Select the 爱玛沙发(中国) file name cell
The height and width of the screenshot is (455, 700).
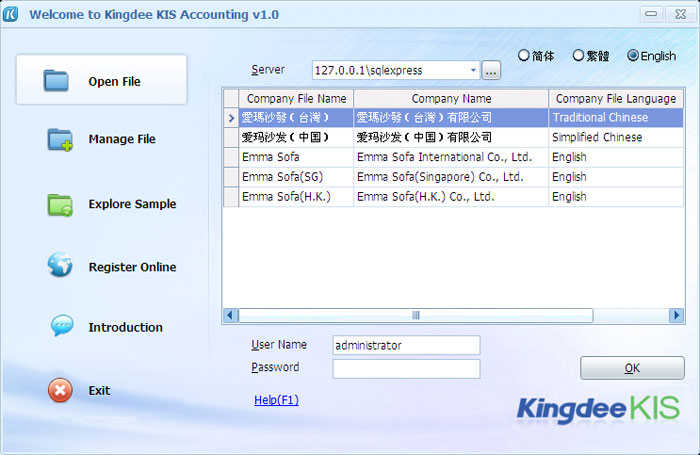tap(296, 138)
